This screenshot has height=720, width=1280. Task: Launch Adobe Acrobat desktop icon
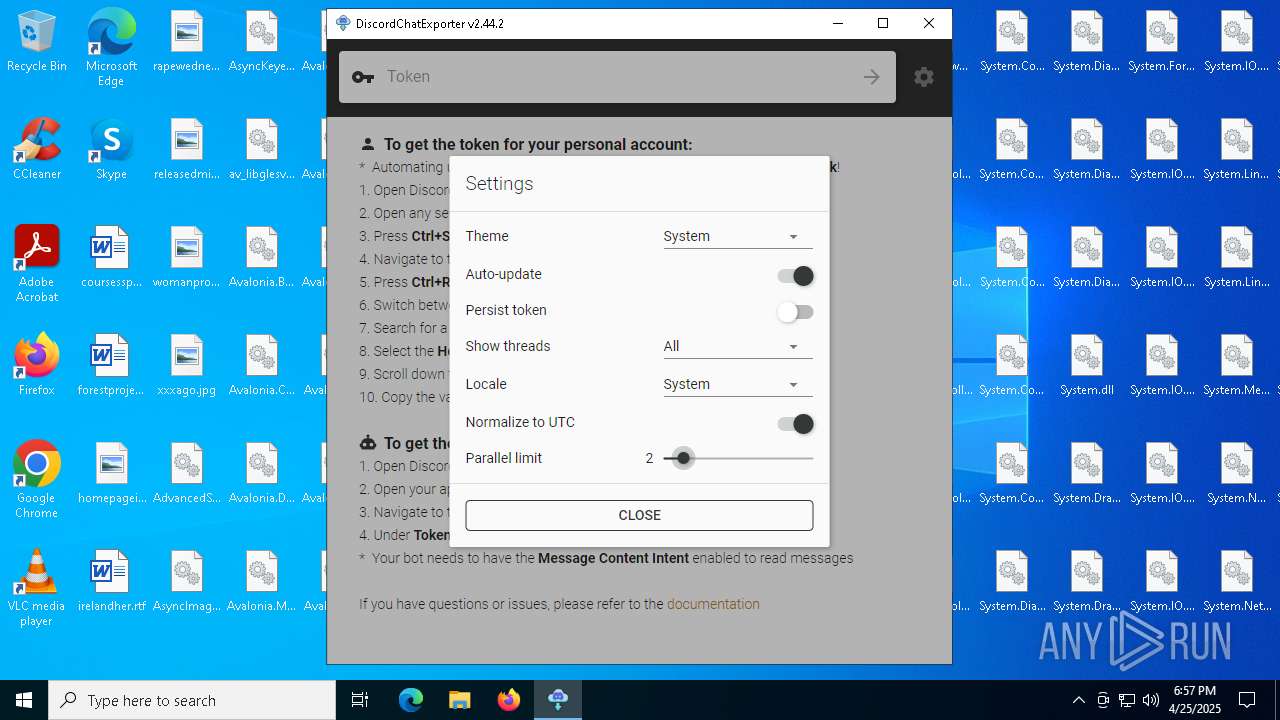tap(37, 264)
